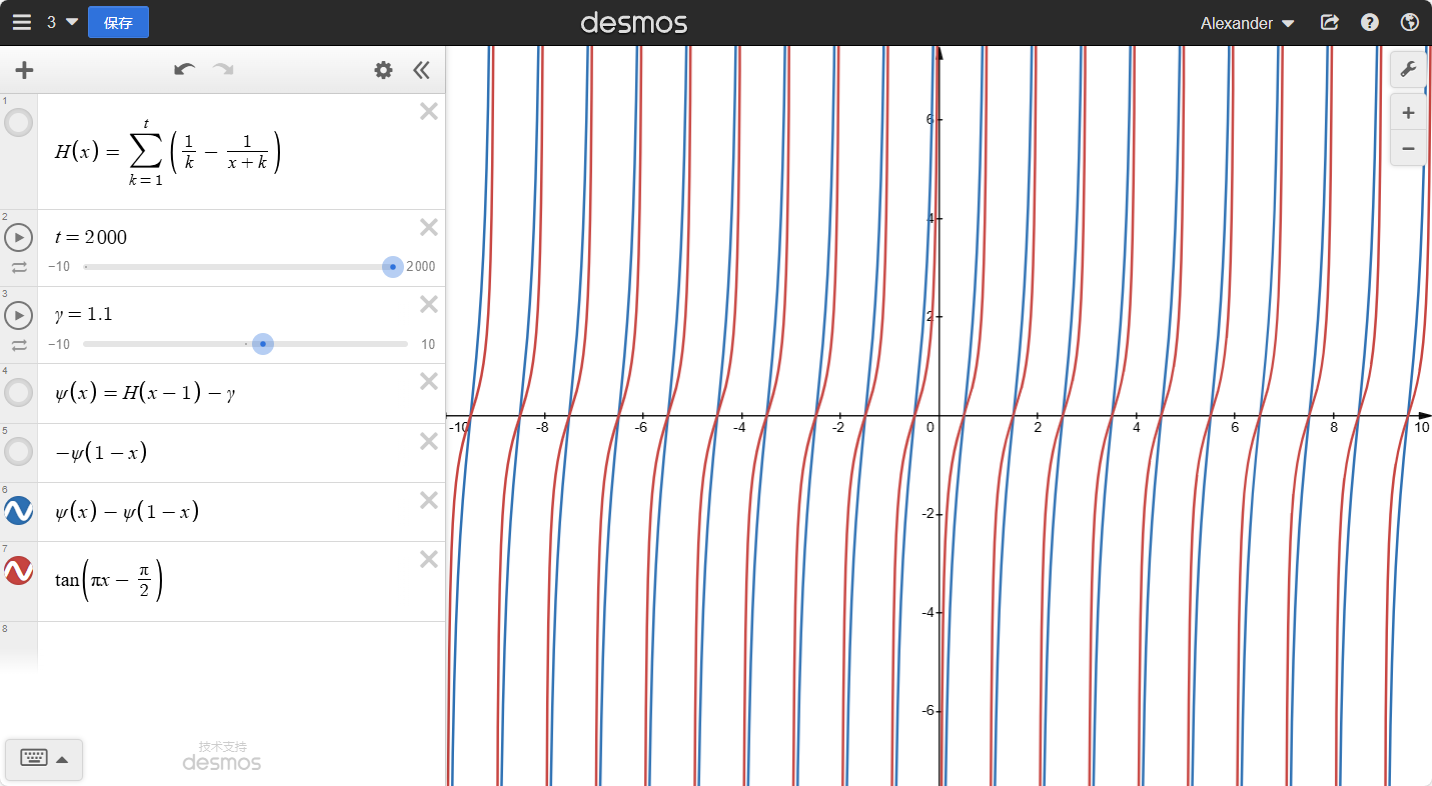
Task: Click the t slider lower bound −10
Action: (x=59, y=267)
